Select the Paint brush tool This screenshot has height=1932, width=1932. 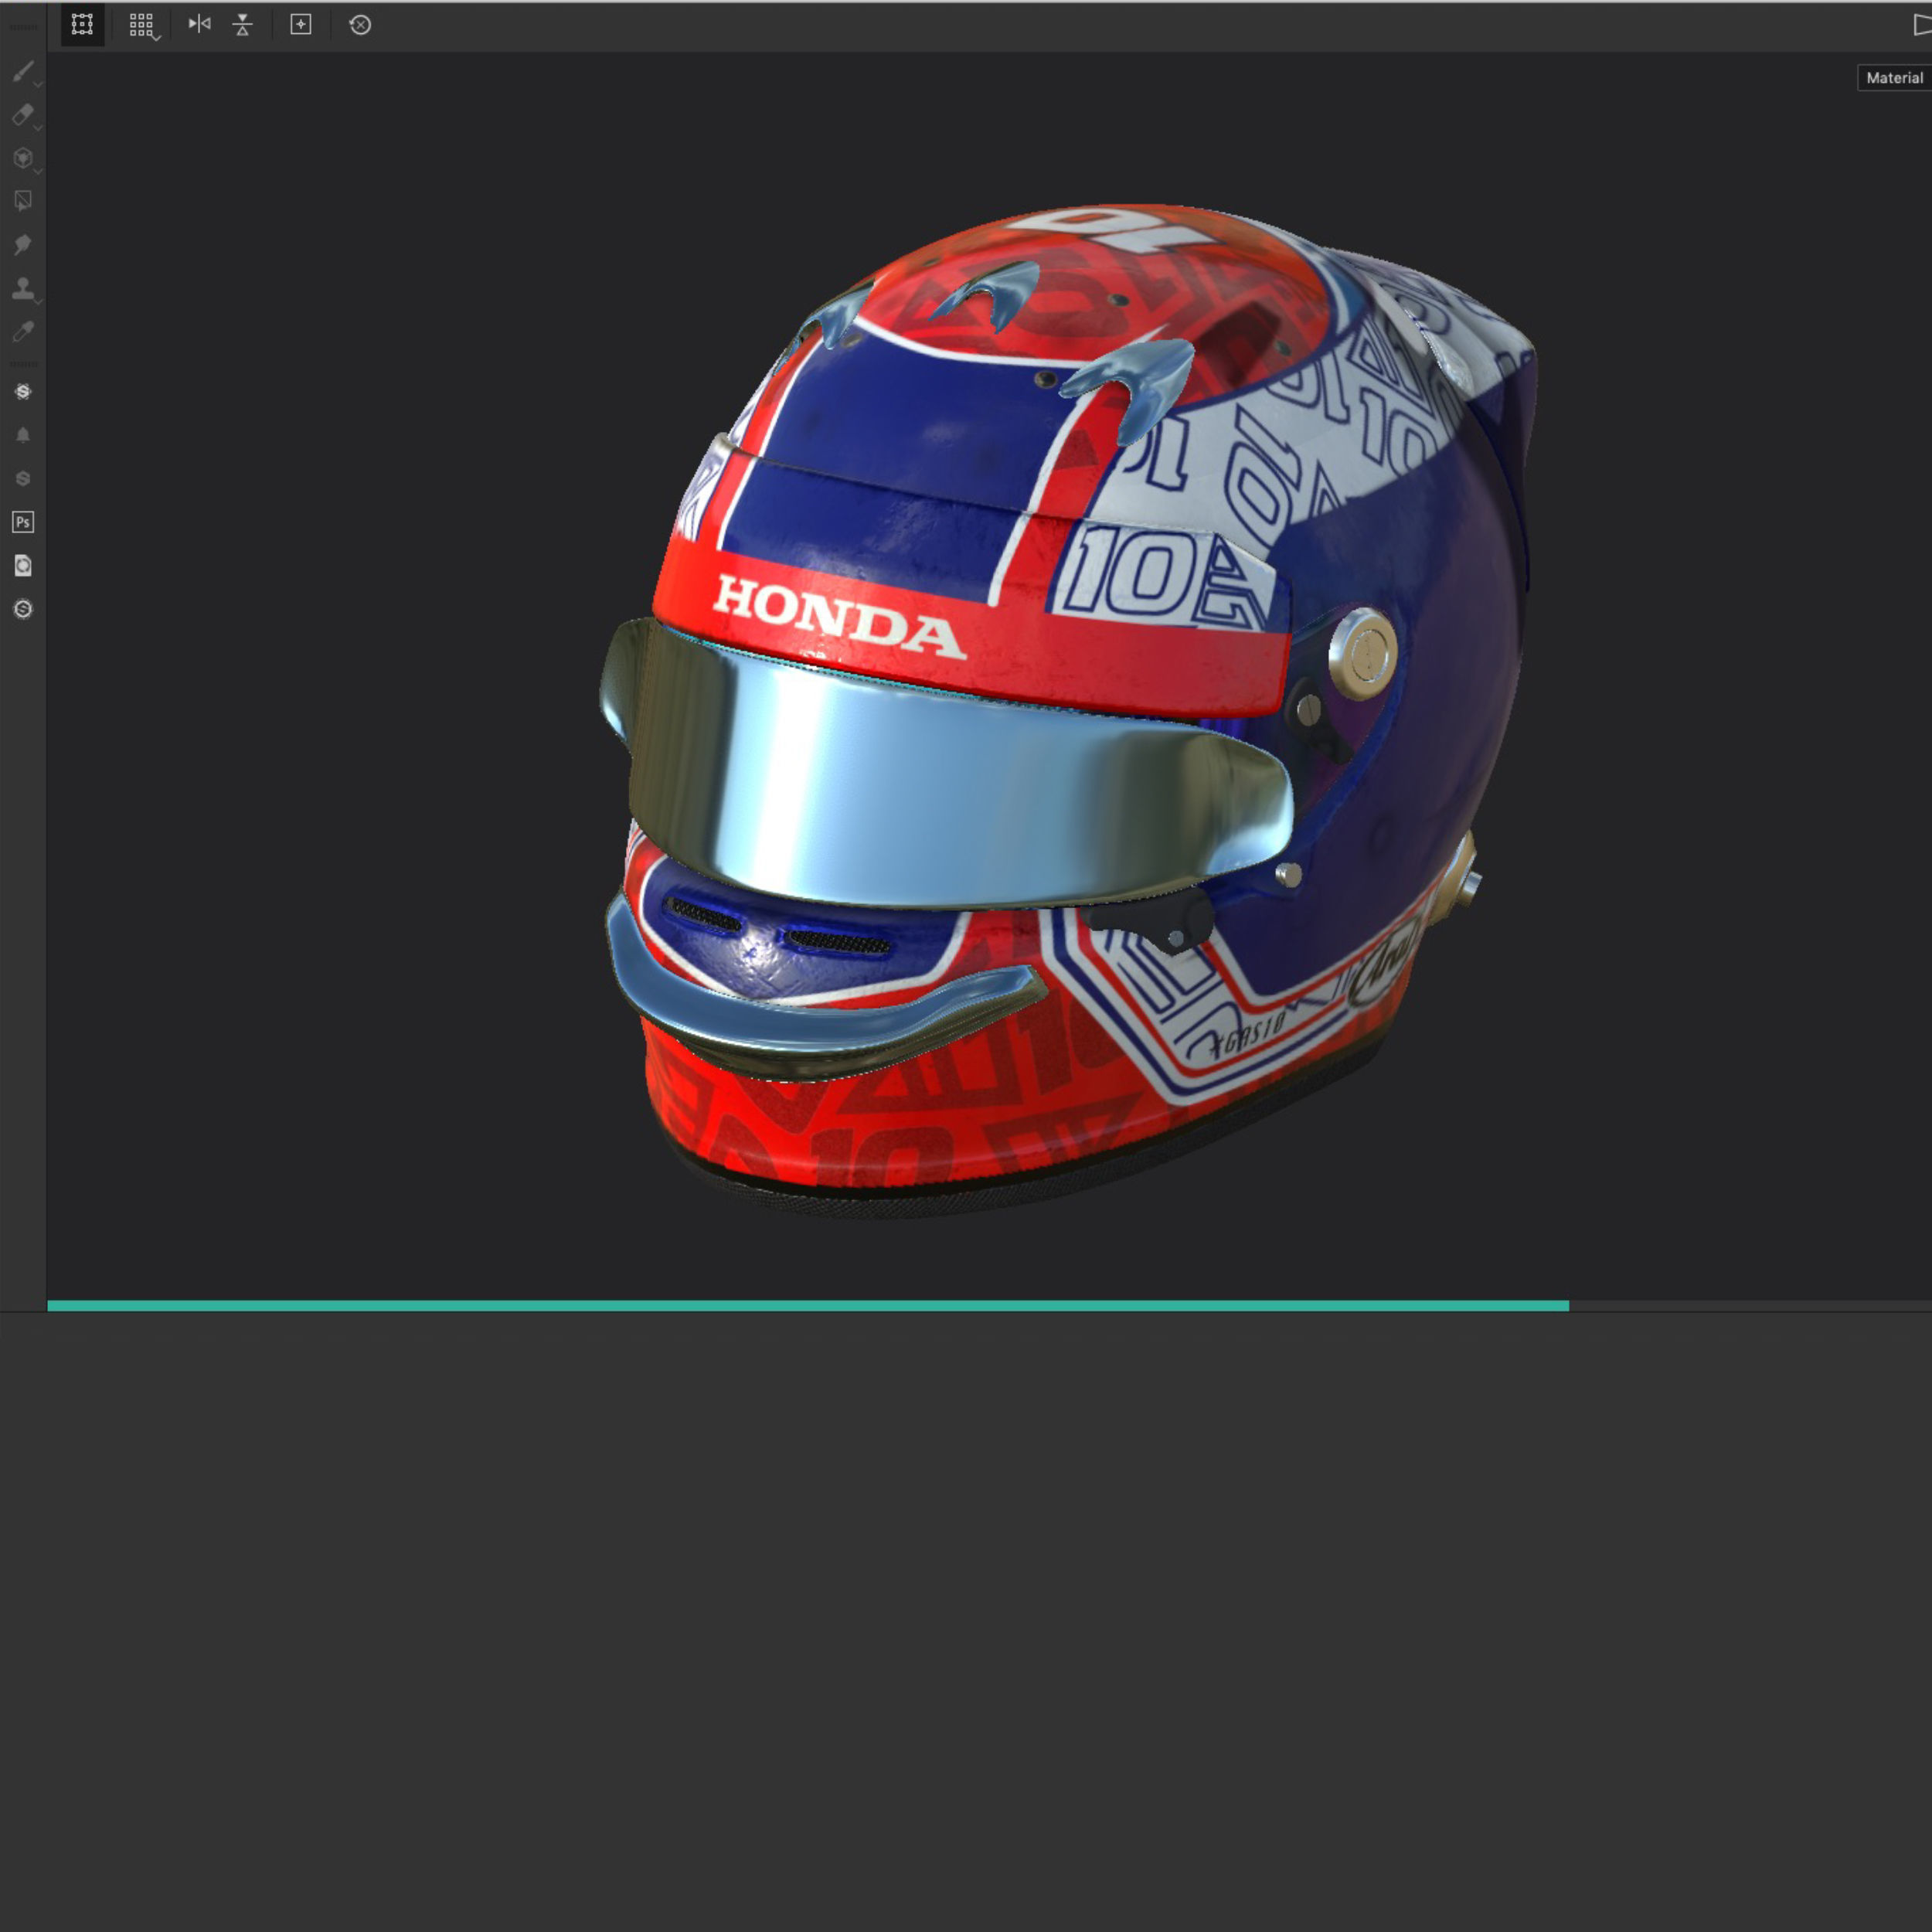click(23, 72)
